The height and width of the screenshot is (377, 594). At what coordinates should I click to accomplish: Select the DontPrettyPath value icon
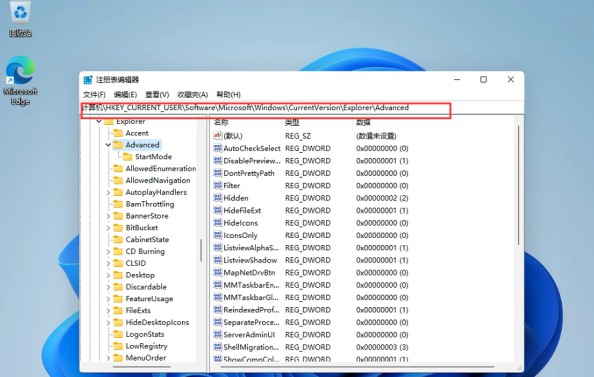tap(217, 173)
